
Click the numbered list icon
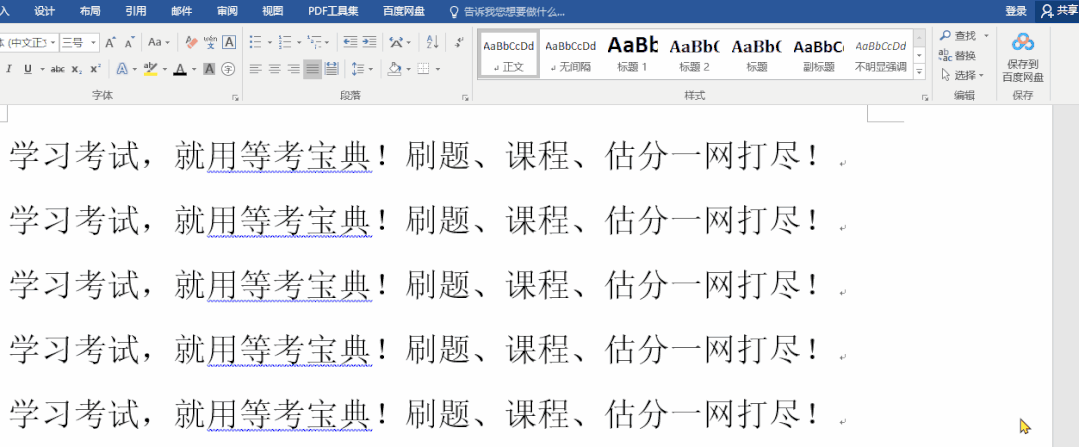point(285,43)
